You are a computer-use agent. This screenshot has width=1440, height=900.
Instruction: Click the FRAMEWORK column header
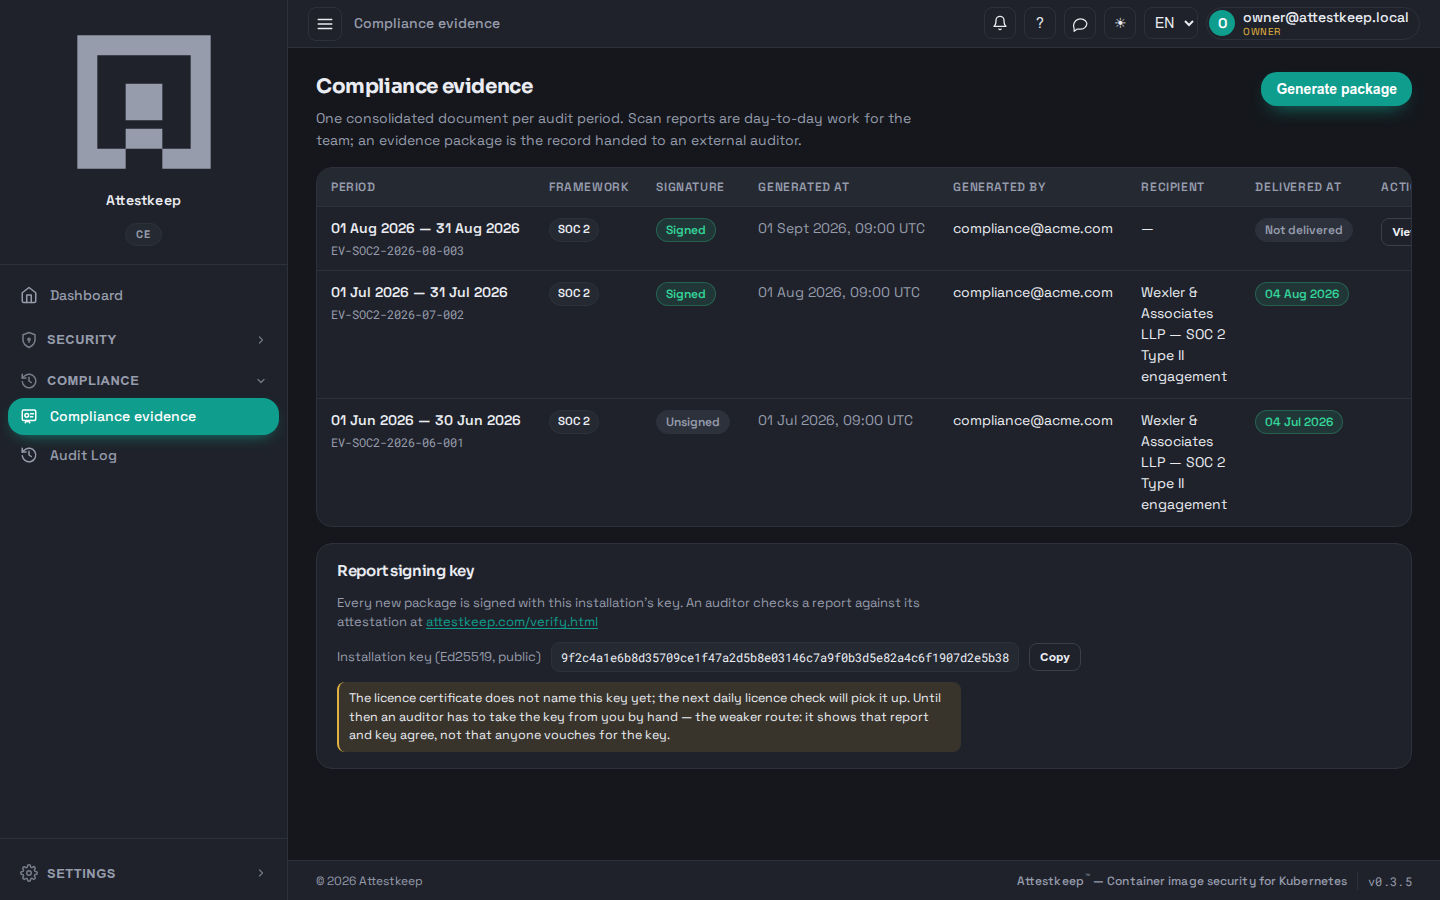(x=588, y=187)
